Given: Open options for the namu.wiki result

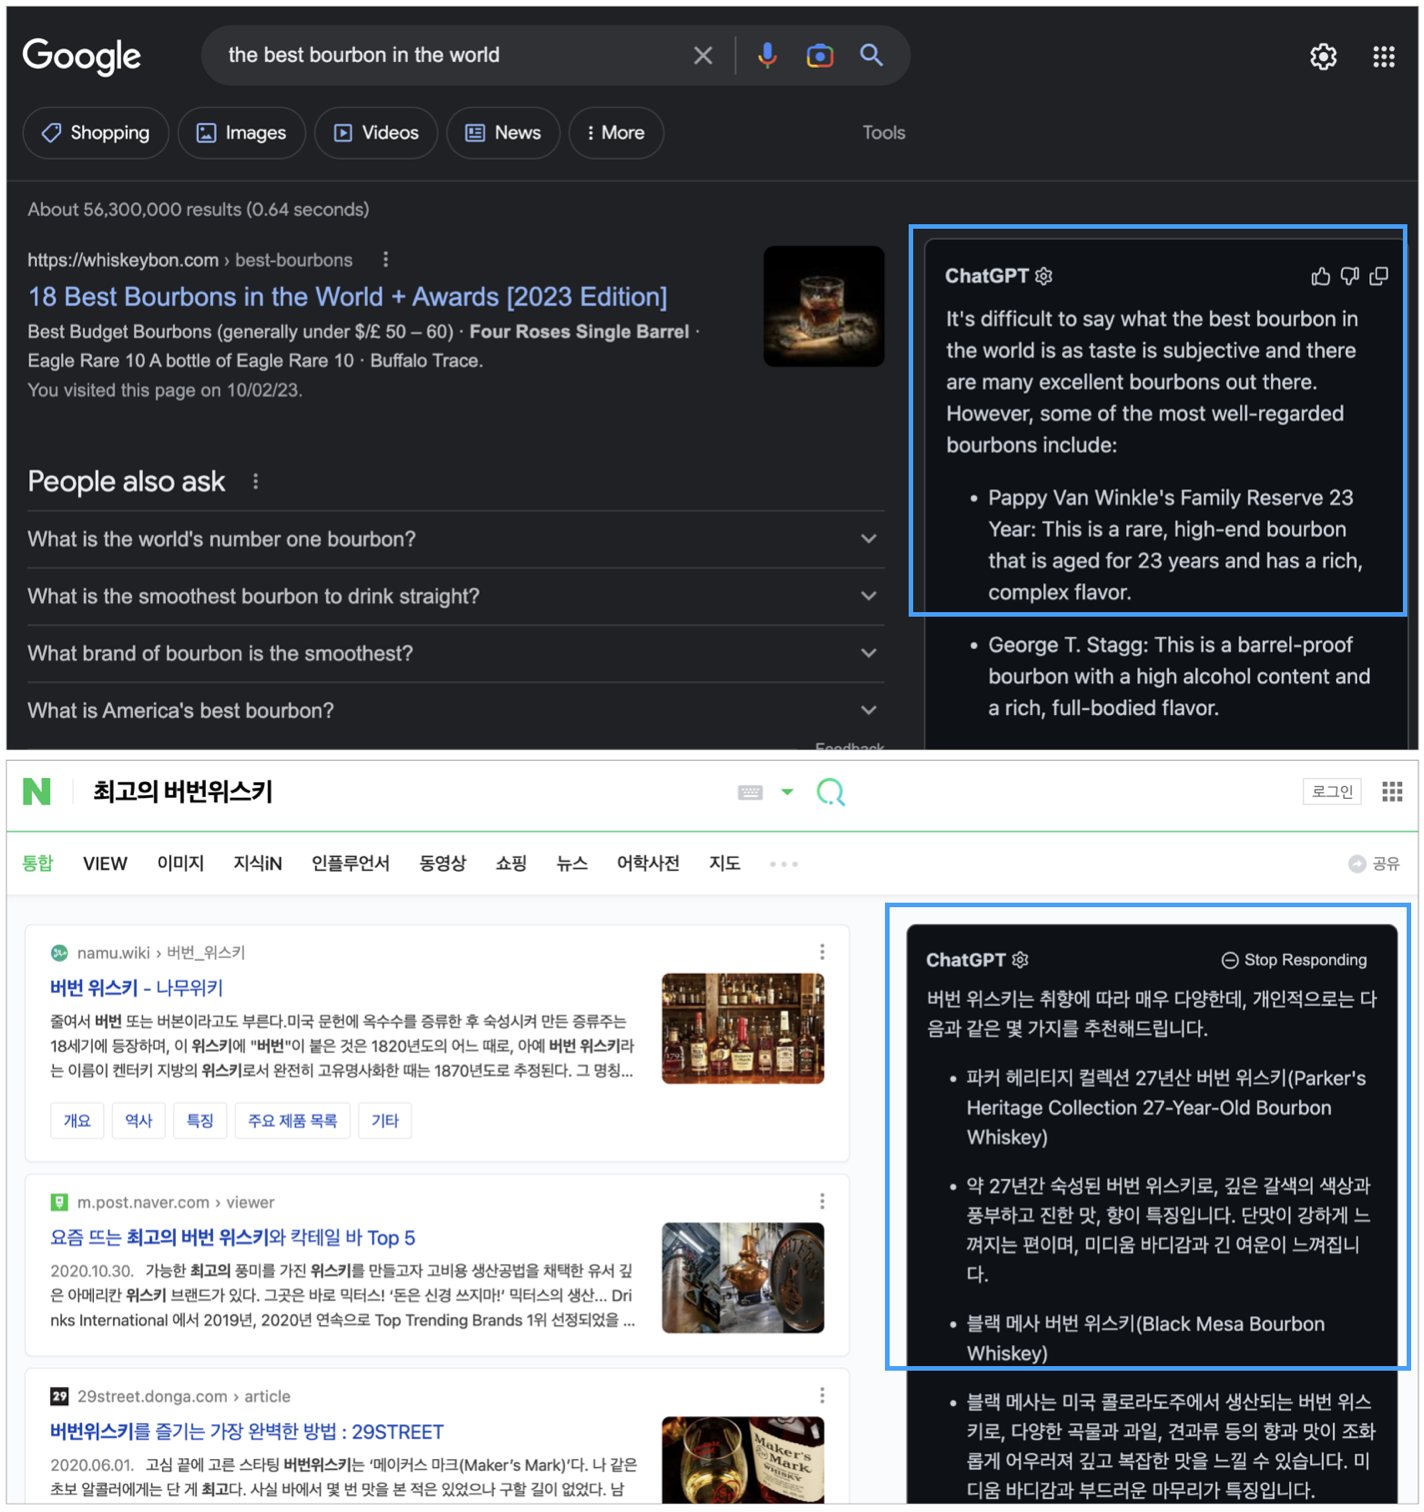Looking at the screenshot, I should coord(822,951).
